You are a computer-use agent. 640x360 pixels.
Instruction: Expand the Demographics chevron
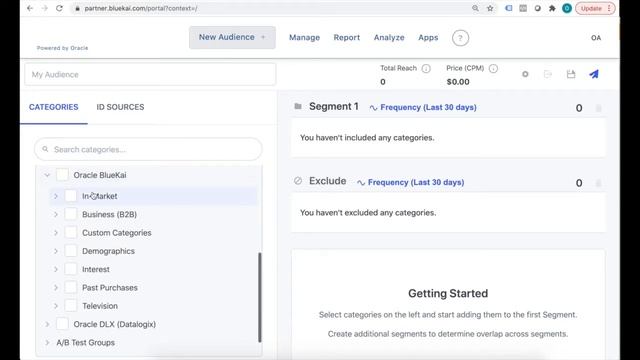pos(56,251)
